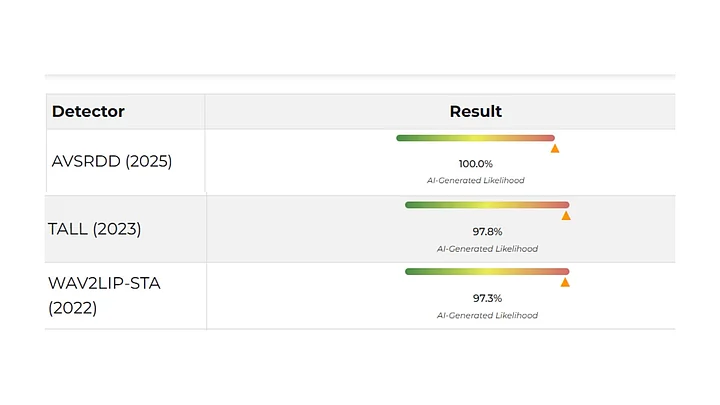Click the orange triangle marker for TALL
The width and height of the screenshot is (720, 405).
pyautogui.click(x=566, y=215)
